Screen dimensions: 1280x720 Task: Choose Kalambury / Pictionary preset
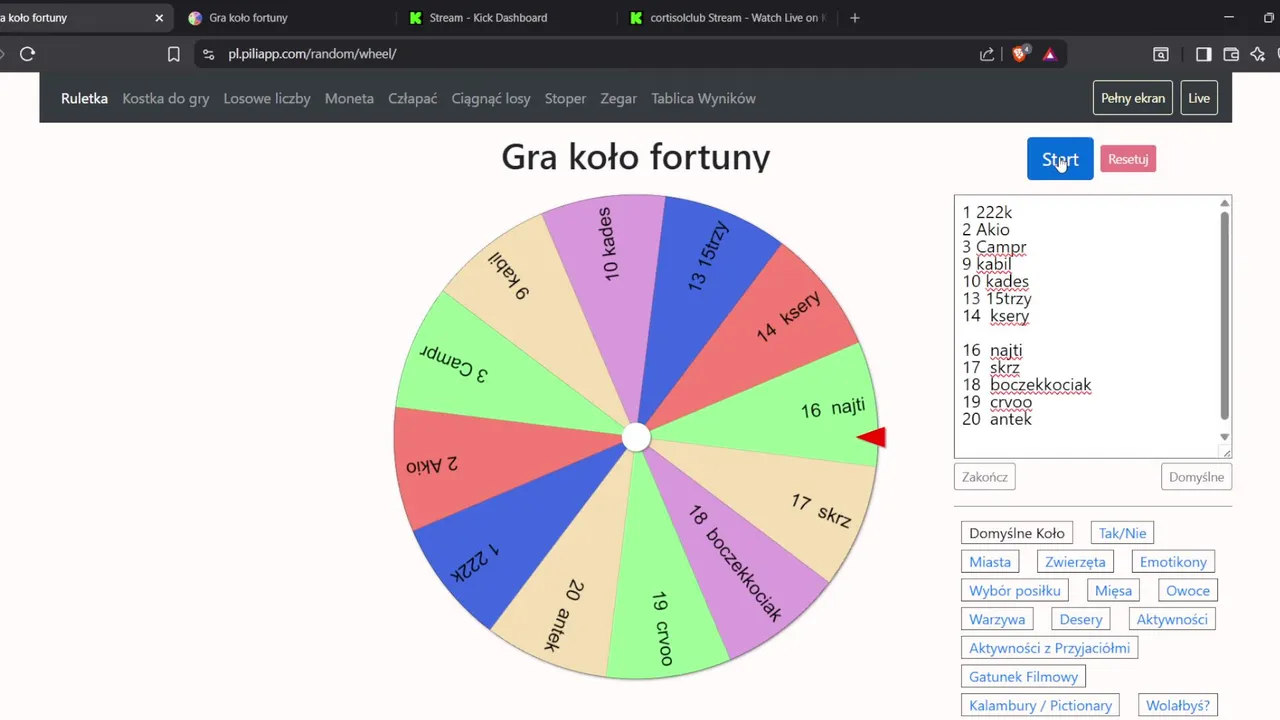(1040, 705)
